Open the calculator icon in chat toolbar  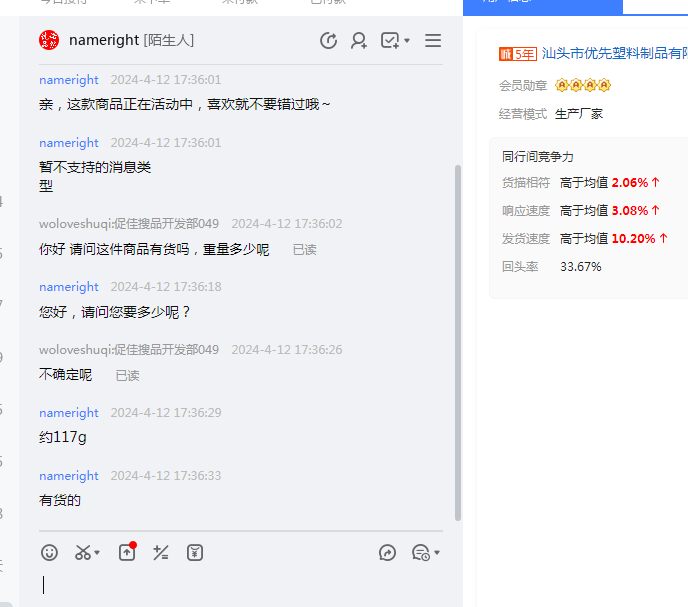coord(161,552)
